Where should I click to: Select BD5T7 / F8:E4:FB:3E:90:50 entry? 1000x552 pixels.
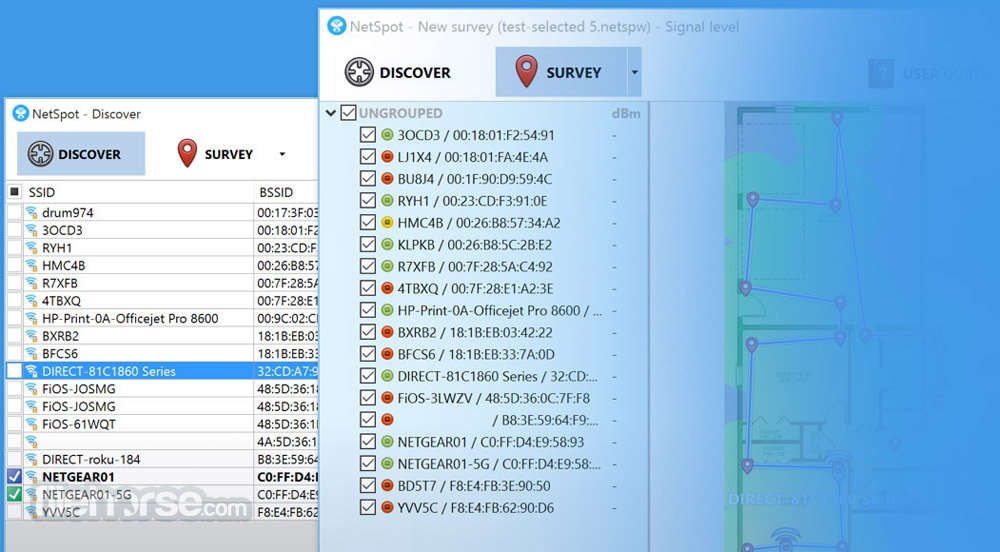474,486
